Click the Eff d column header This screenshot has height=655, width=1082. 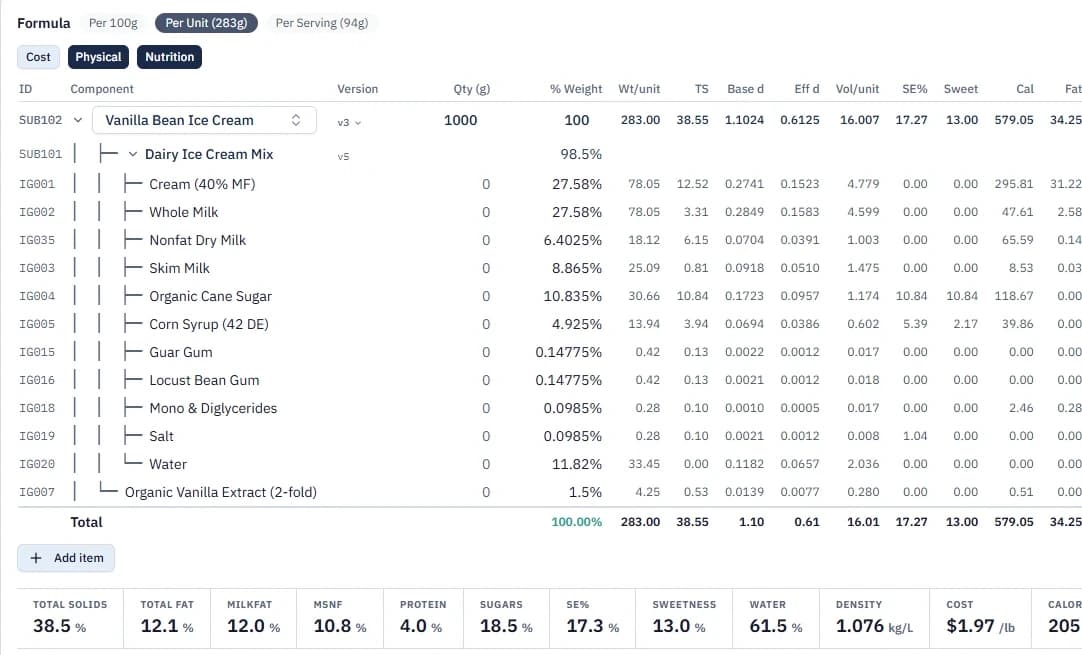coord(807,89)
